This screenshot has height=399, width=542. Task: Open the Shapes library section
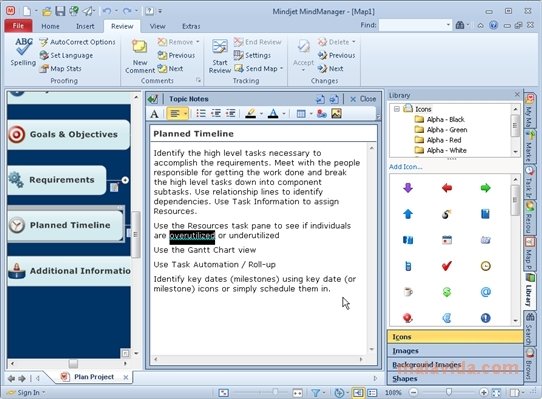coord(455,379)
